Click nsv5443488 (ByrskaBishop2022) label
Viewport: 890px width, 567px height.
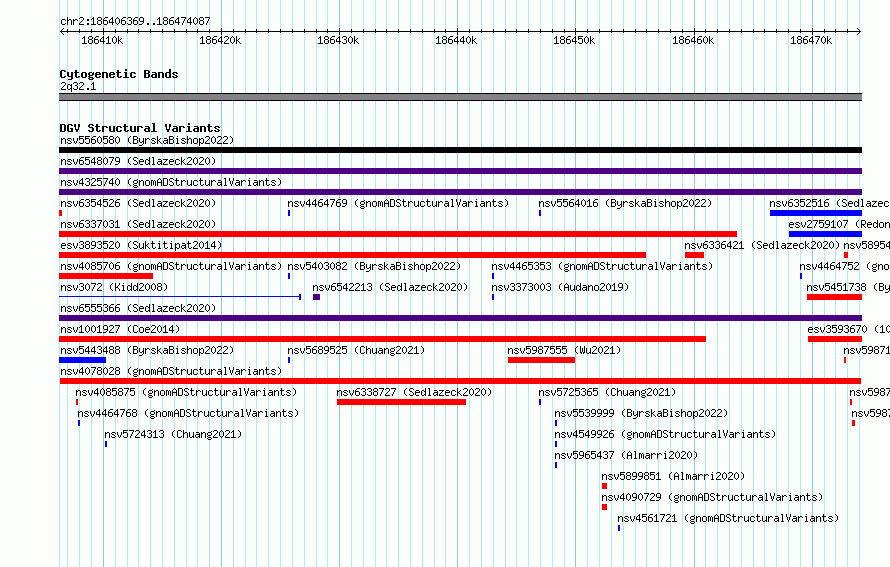coord(147,350)
